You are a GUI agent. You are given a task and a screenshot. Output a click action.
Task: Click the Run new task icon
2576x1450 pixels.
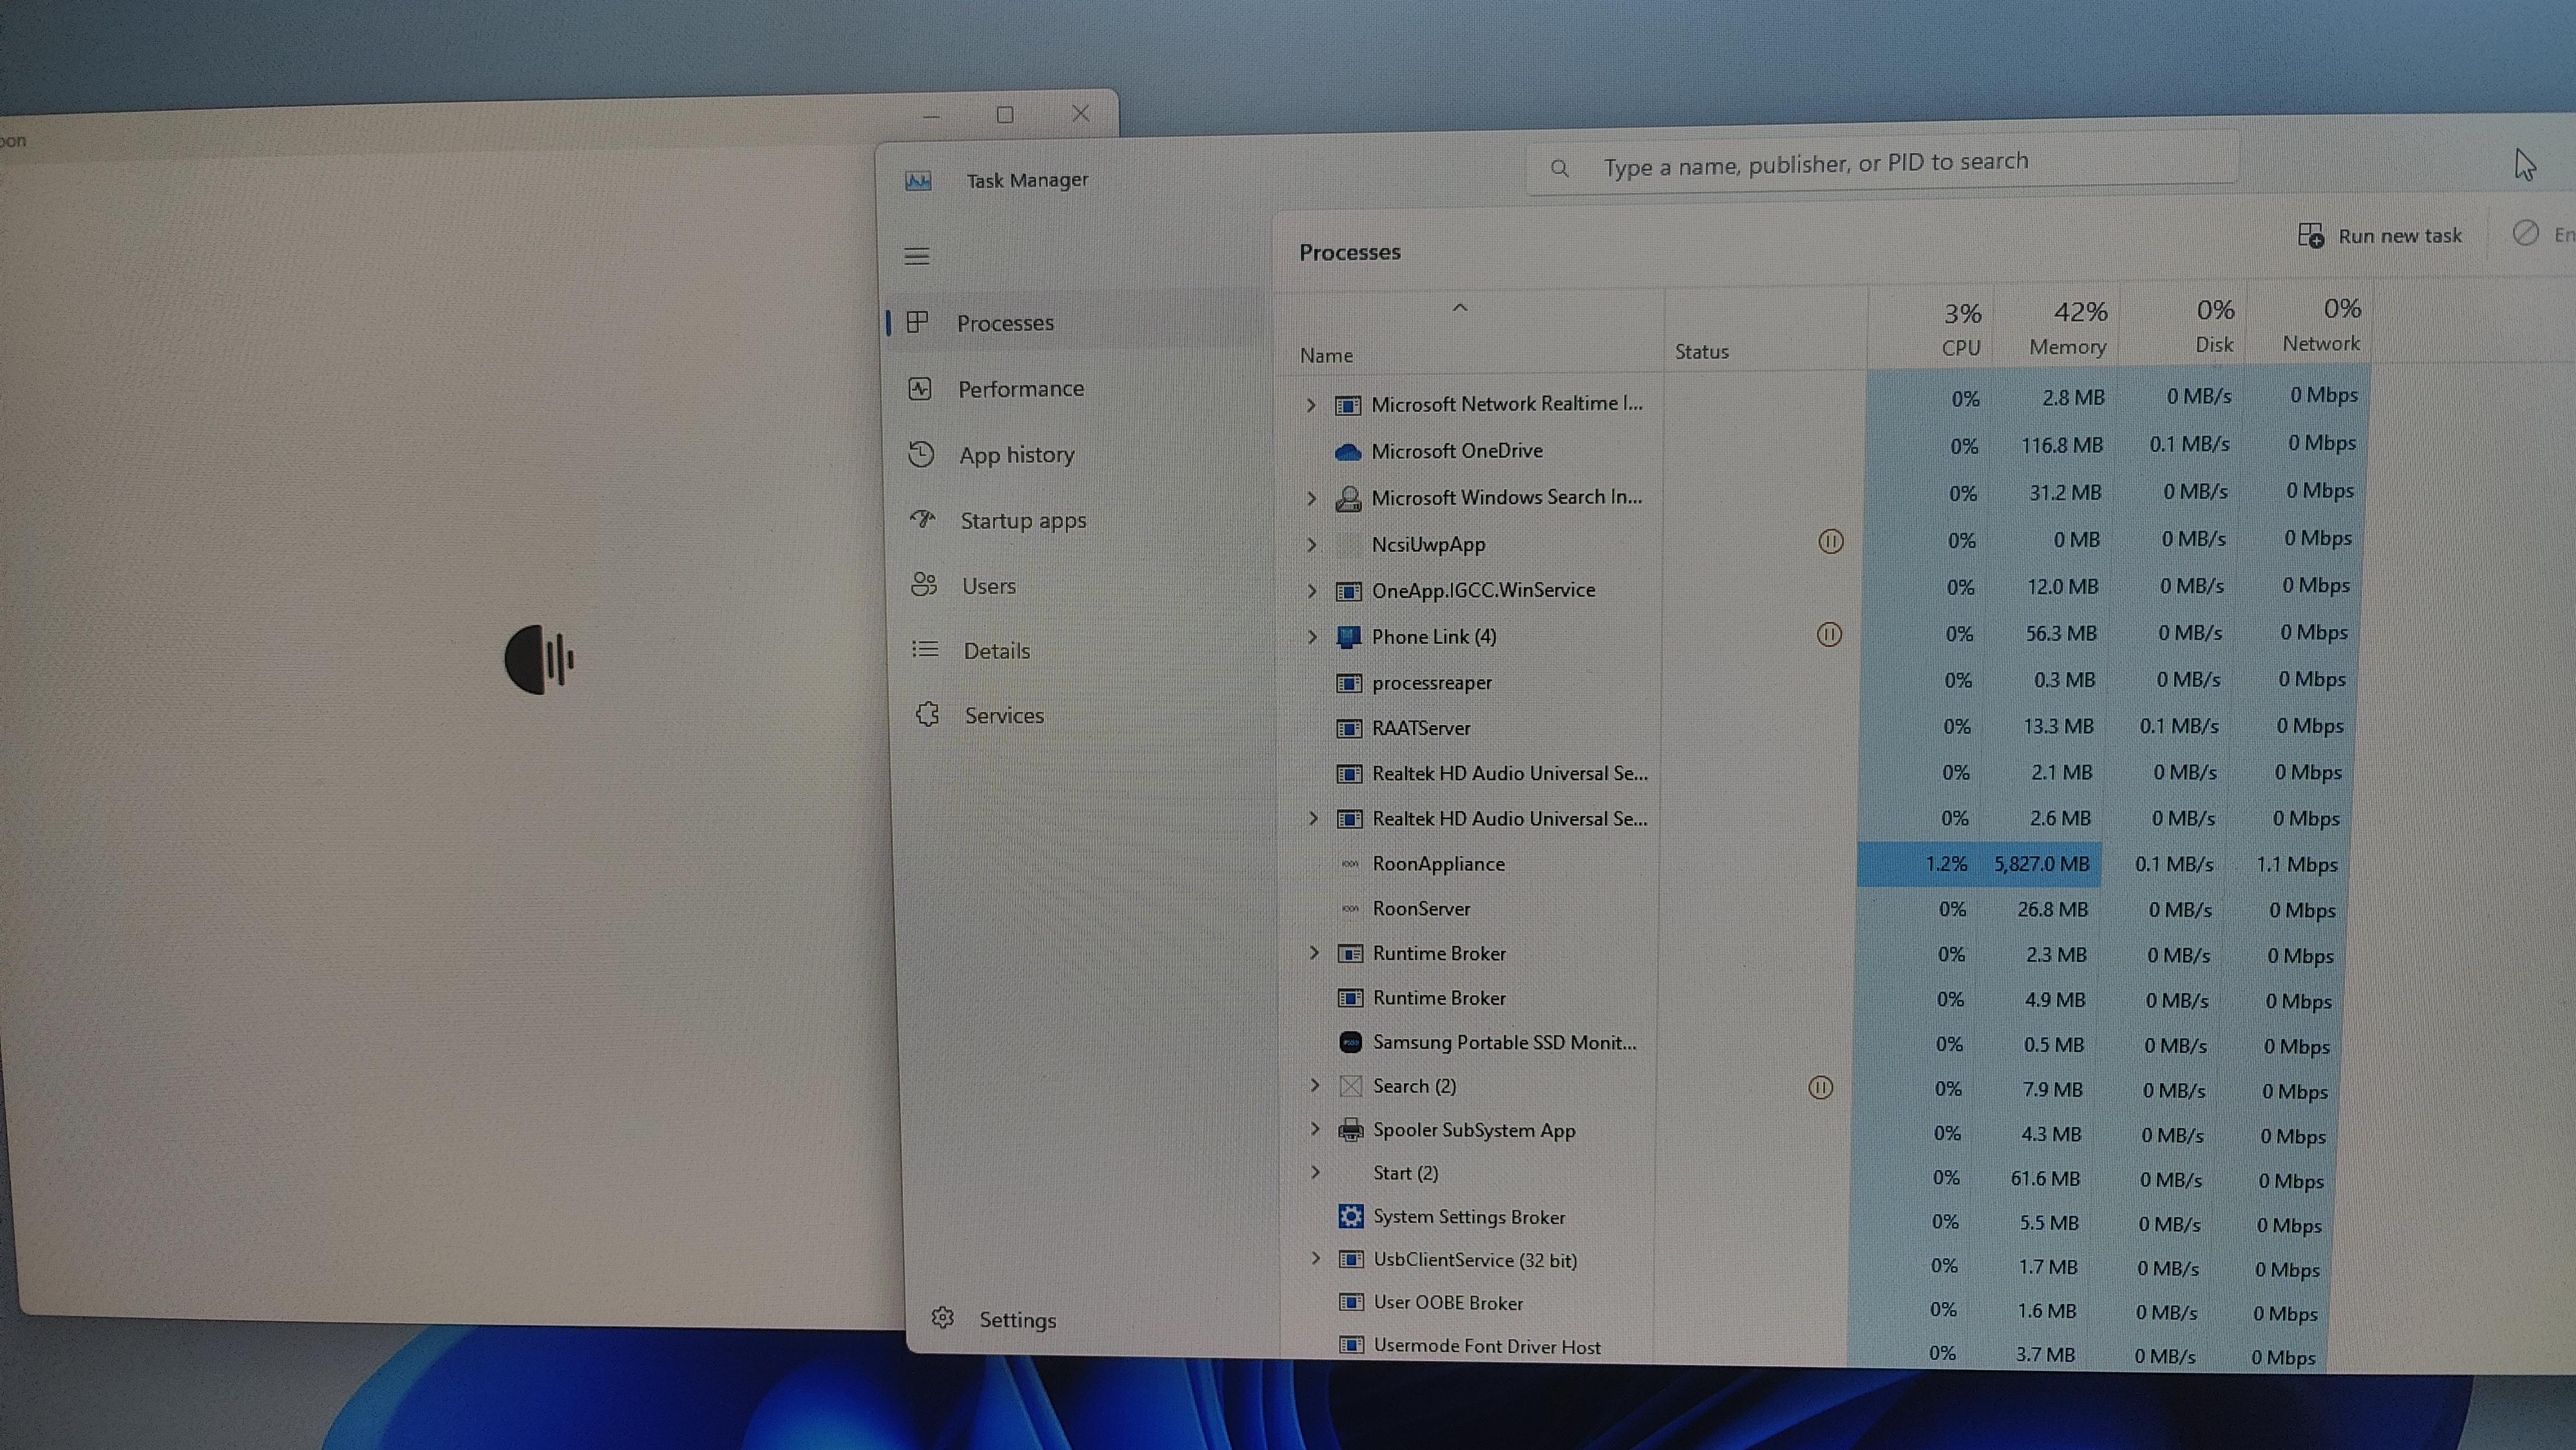point(2310,235)
